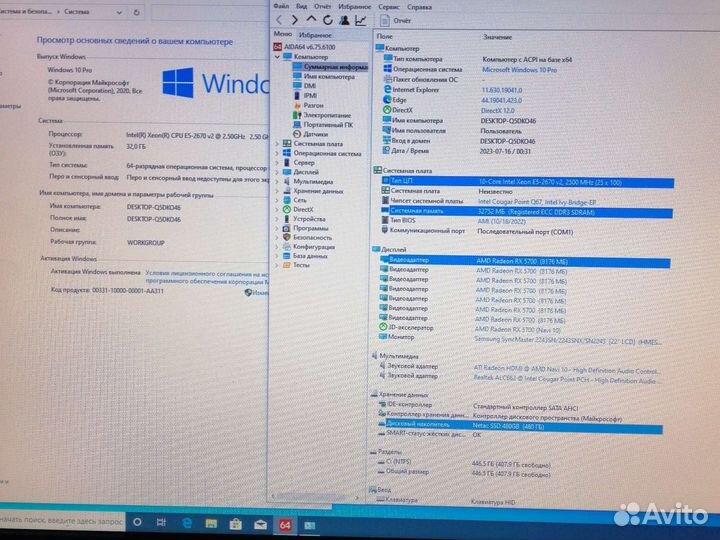Click the taskbar search box
Image resolution: width=720 pixels, height=540 pixels.
[x=63, y=521]
